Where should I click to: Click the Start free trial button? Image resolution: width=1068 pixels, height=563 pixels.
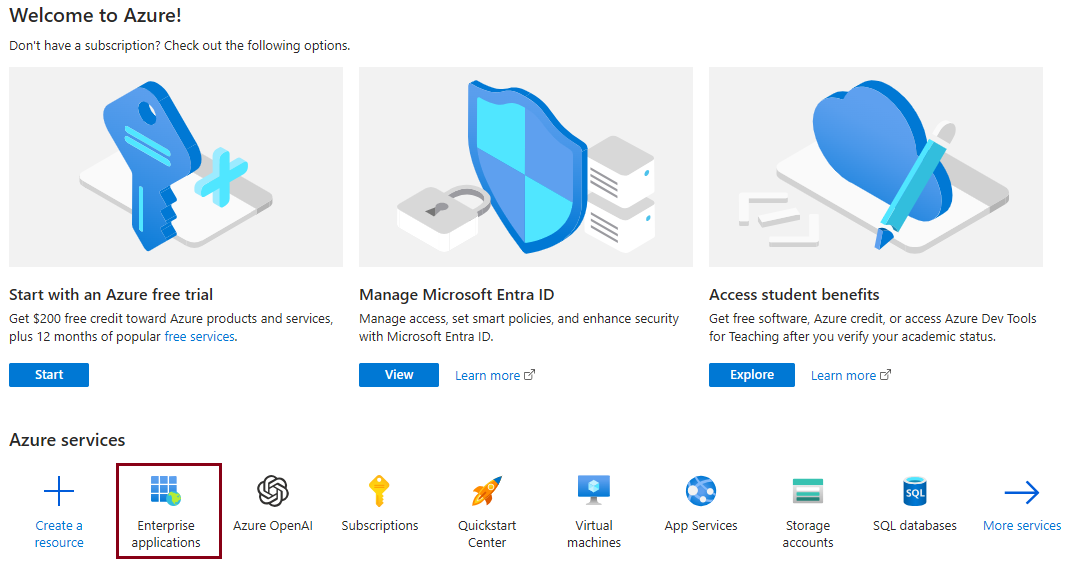coord(49,375)
